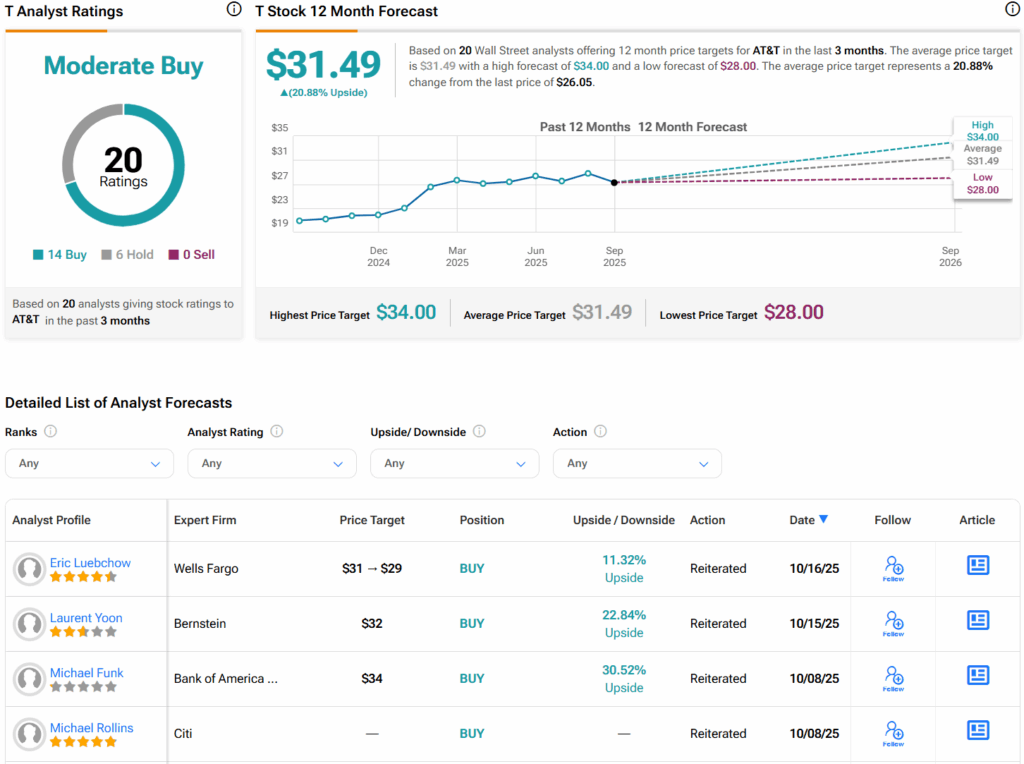Open article for Bank of America rating
1024x764 pixels.
[x=977, y=676]
